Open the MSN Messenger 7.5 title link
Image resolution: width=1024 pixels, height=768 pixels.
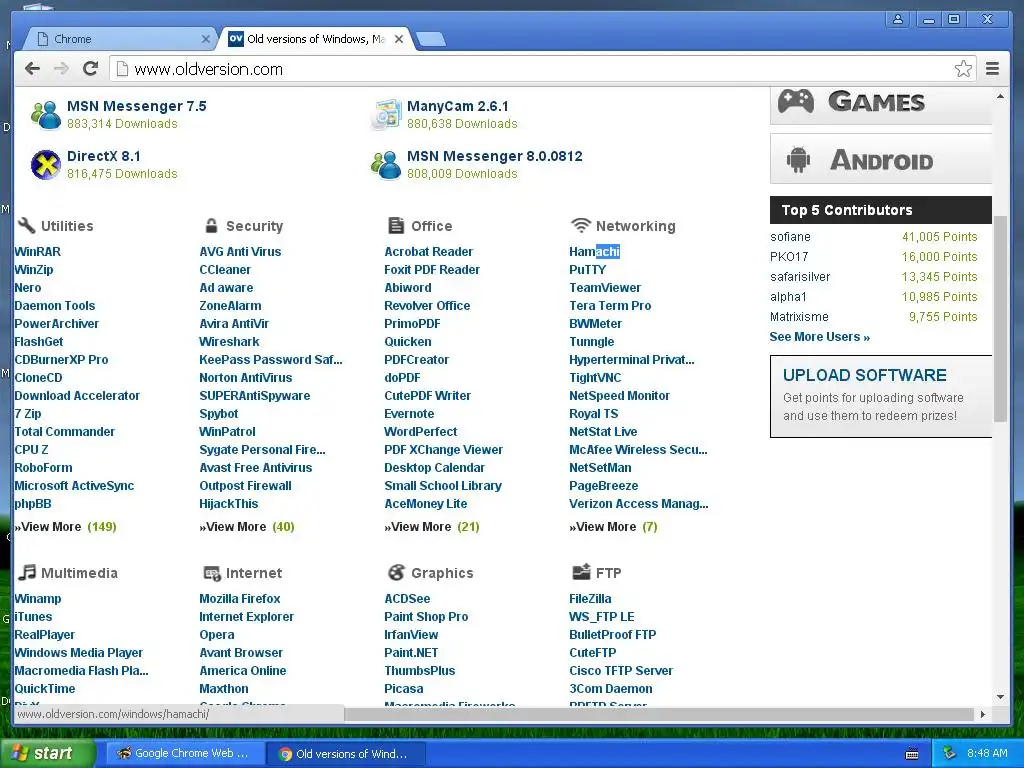[136, 106]
